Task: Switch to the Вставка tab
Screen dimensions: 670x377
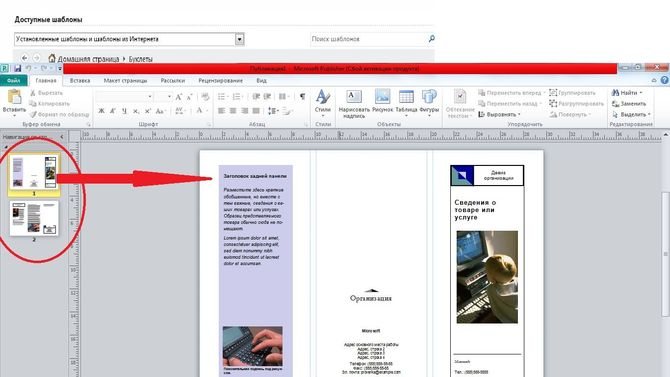Action: click(x=80, y=80)
